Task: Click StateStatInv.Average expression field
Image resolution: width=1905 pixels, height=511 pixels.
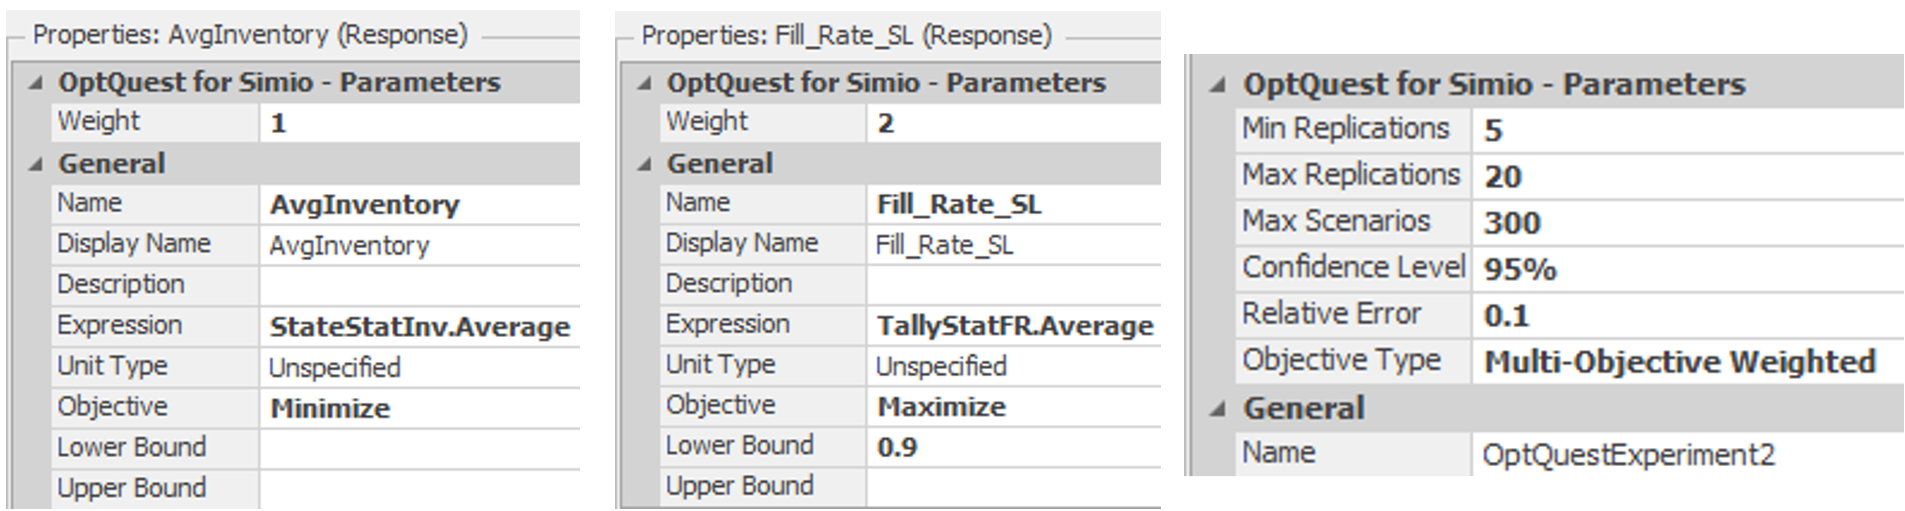Action: point(420,327)
